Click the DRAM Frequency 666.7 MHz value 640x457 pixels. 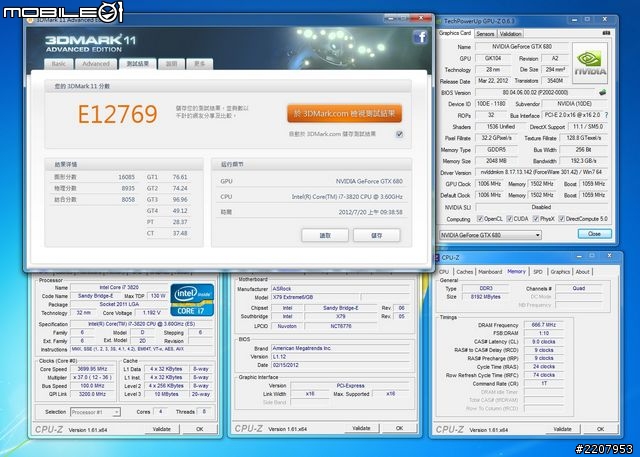[544, 325]
